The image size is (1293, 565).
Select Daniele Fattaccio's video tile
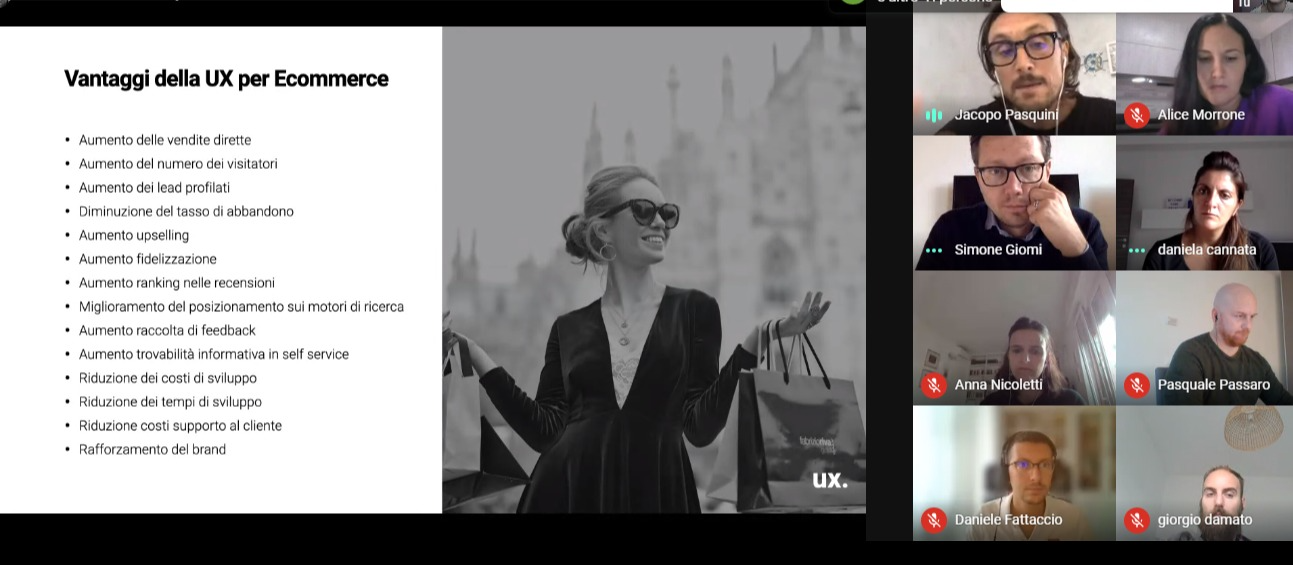[1014, 473]
